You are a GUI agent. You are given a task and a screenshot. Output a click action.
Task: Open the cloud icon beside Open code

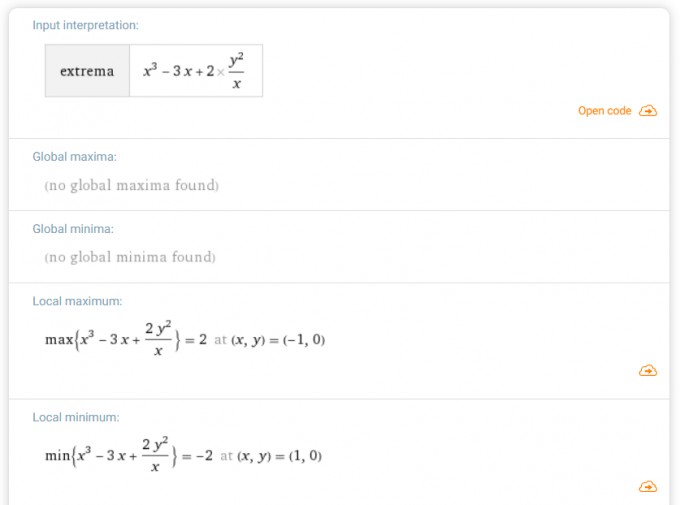(648, 111)
